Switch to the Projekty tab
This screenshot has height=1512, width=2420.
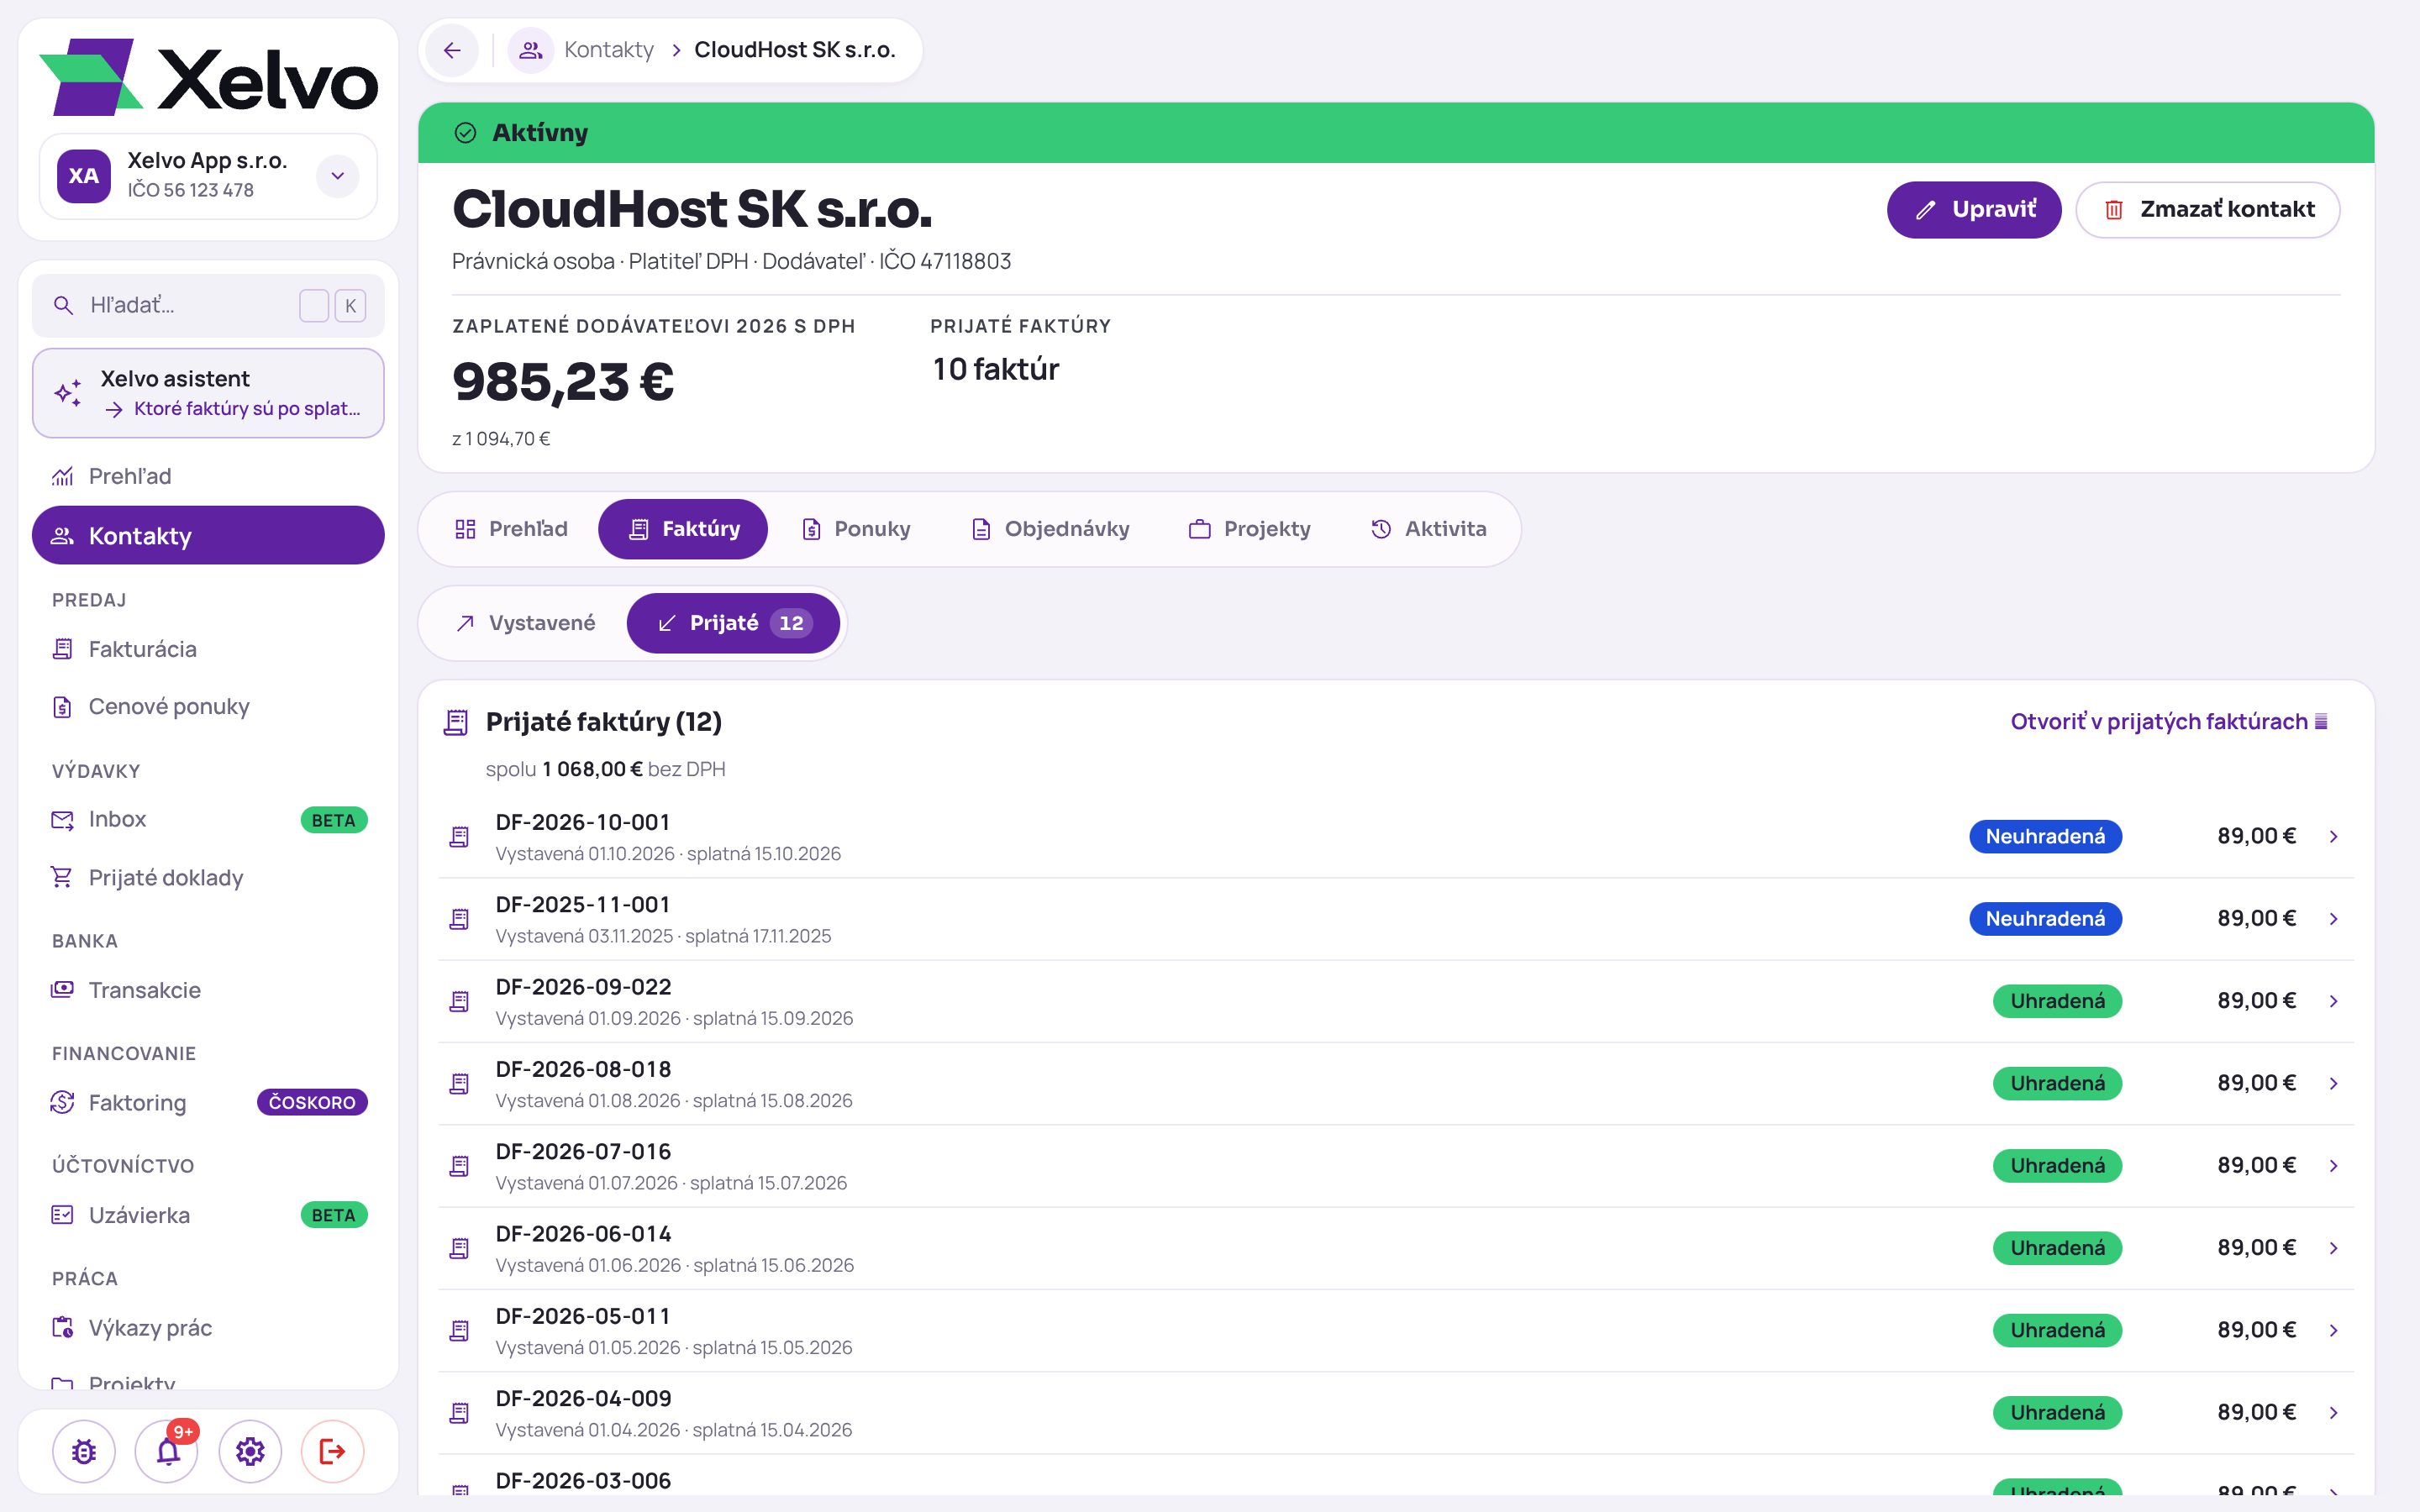pyautogui.click(x=1249, y=529)
